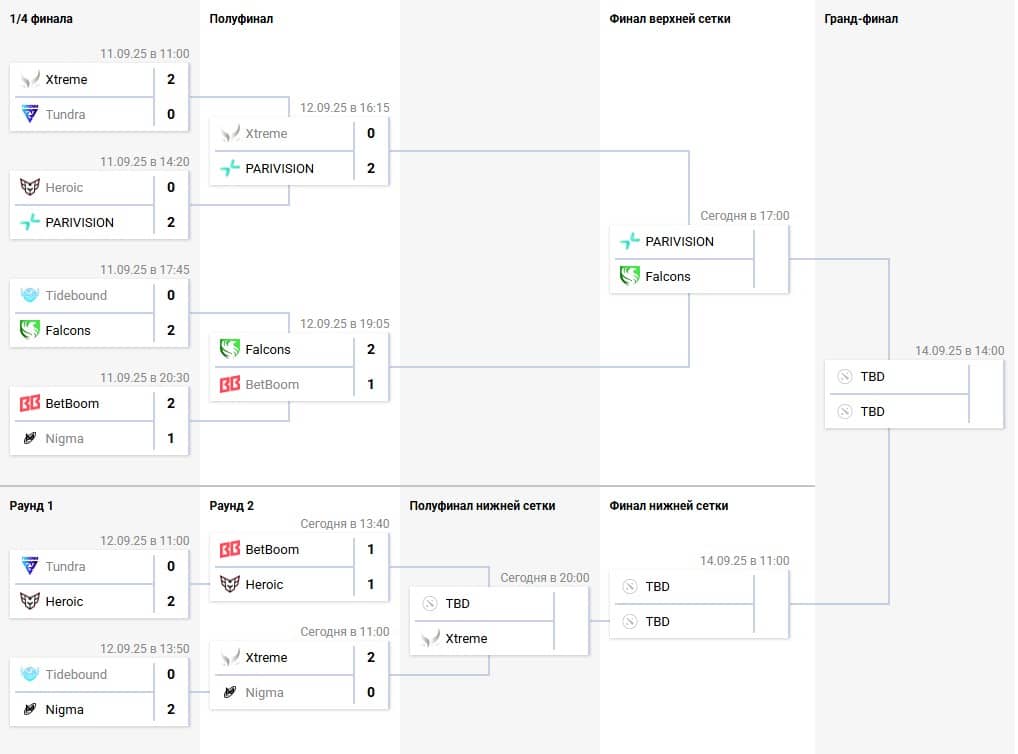Open the grand final date 14.09.25 в 14:00
Image resolution: width=1018 pixels, height=754 pixels.
959,351
